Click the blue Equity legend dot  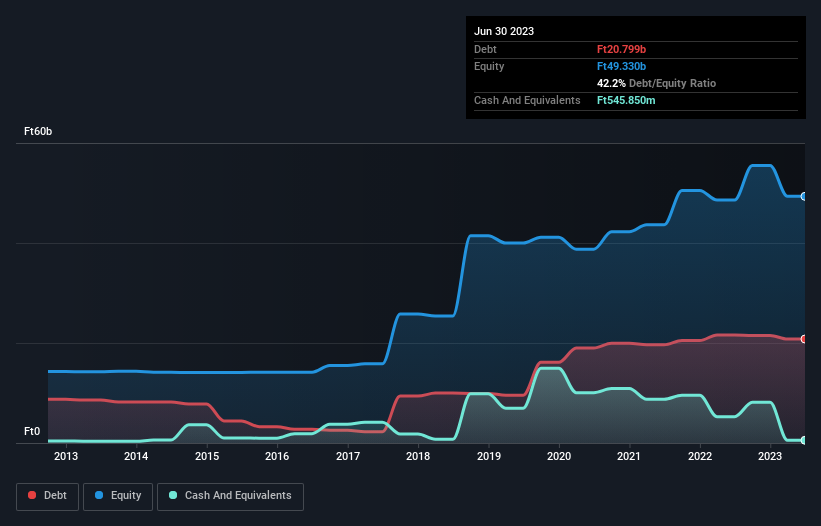(x=99, y=495)
